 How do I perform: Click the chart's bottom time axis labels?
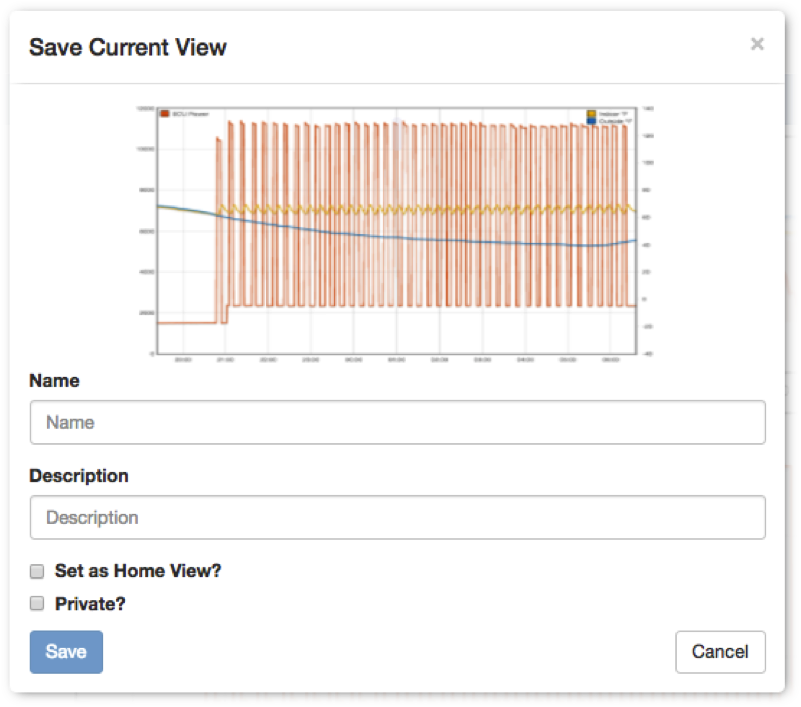point(396,360)
